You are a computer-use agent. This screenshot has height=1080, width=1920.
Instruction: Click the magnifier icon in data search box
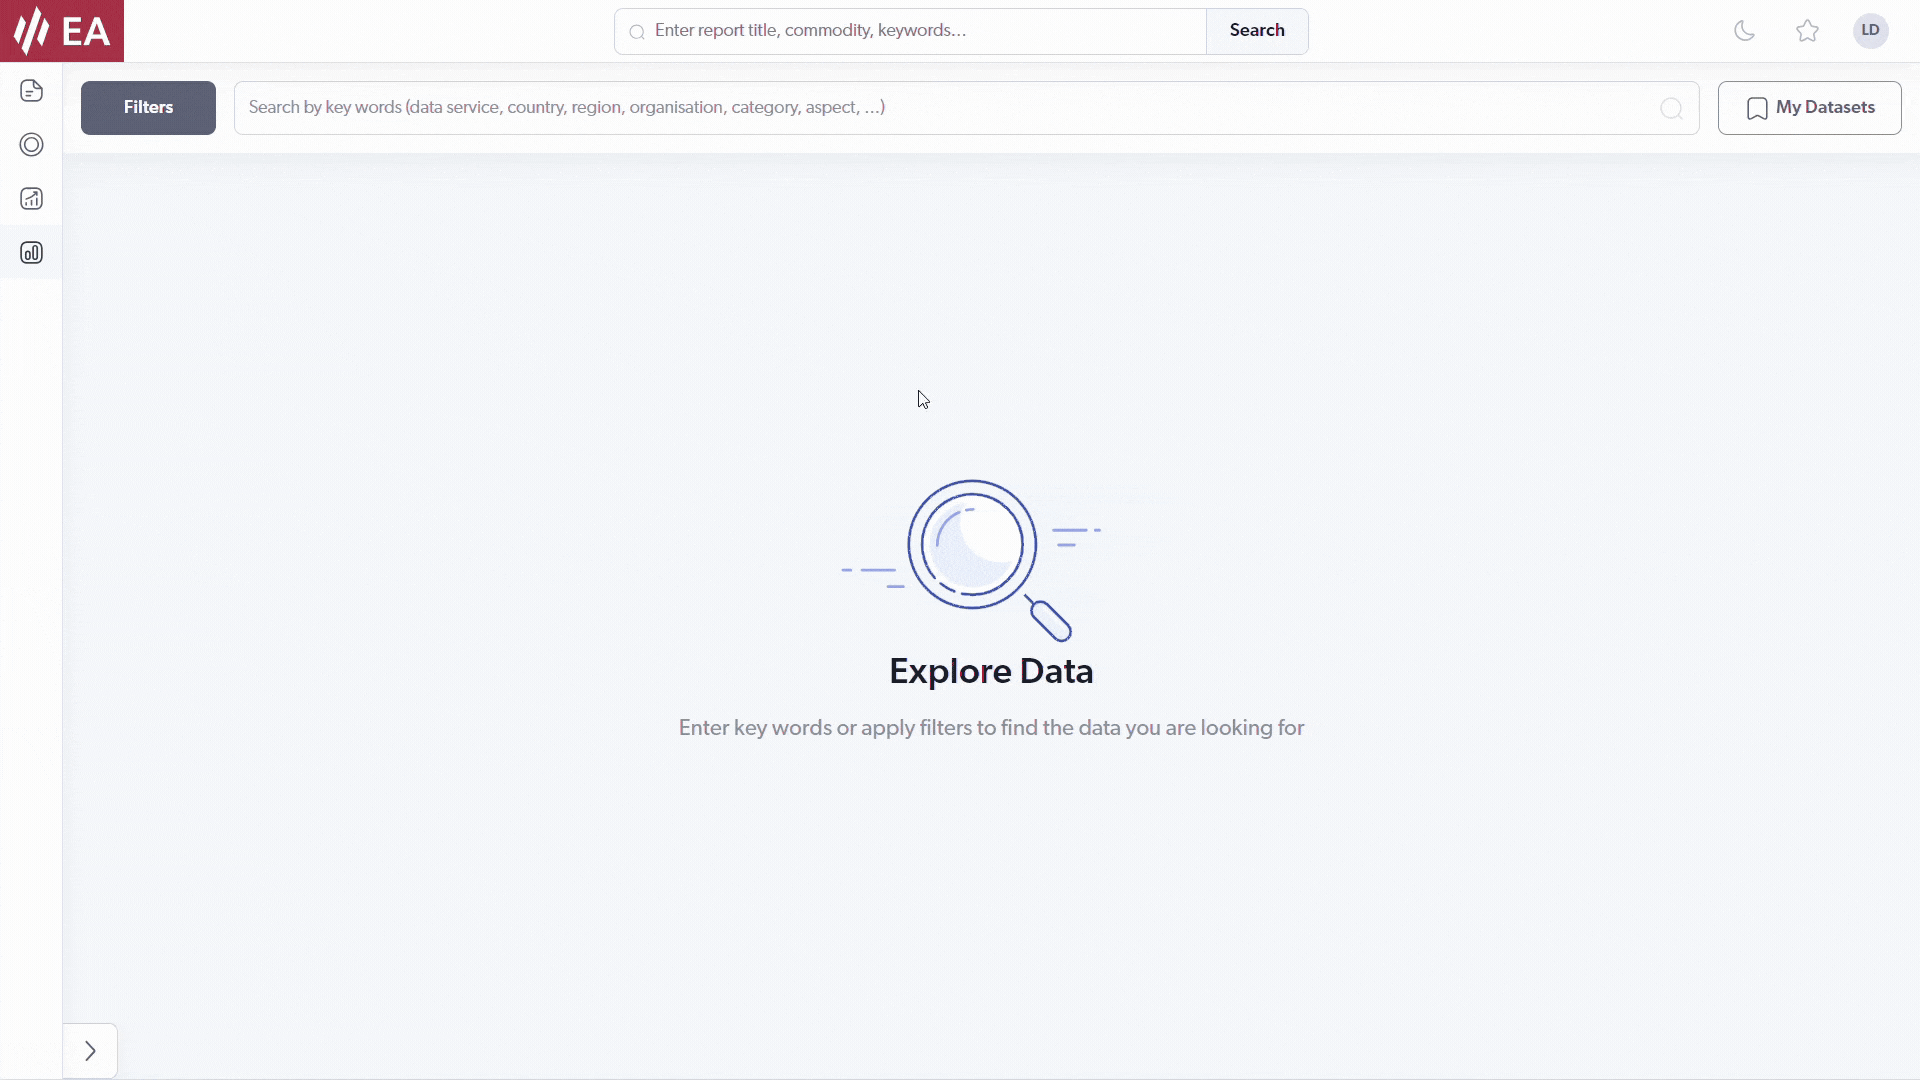[x=1671, y=108]
